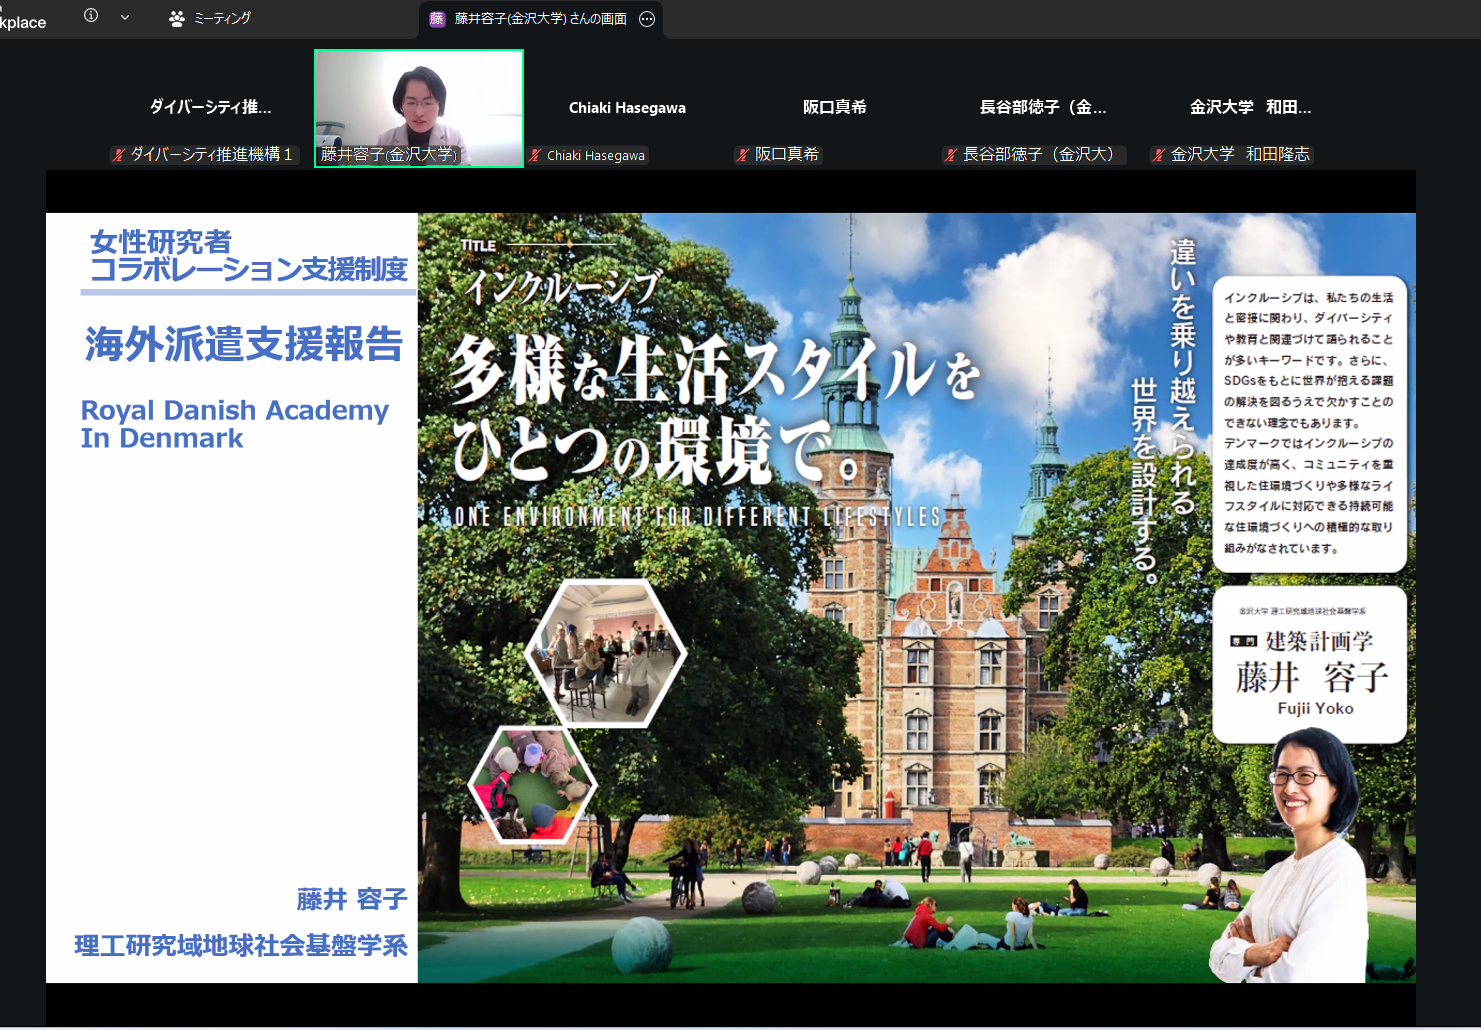Click the paw icon beside ミーティング
The image size is (1481, 1030).
[x=177, y=18]
